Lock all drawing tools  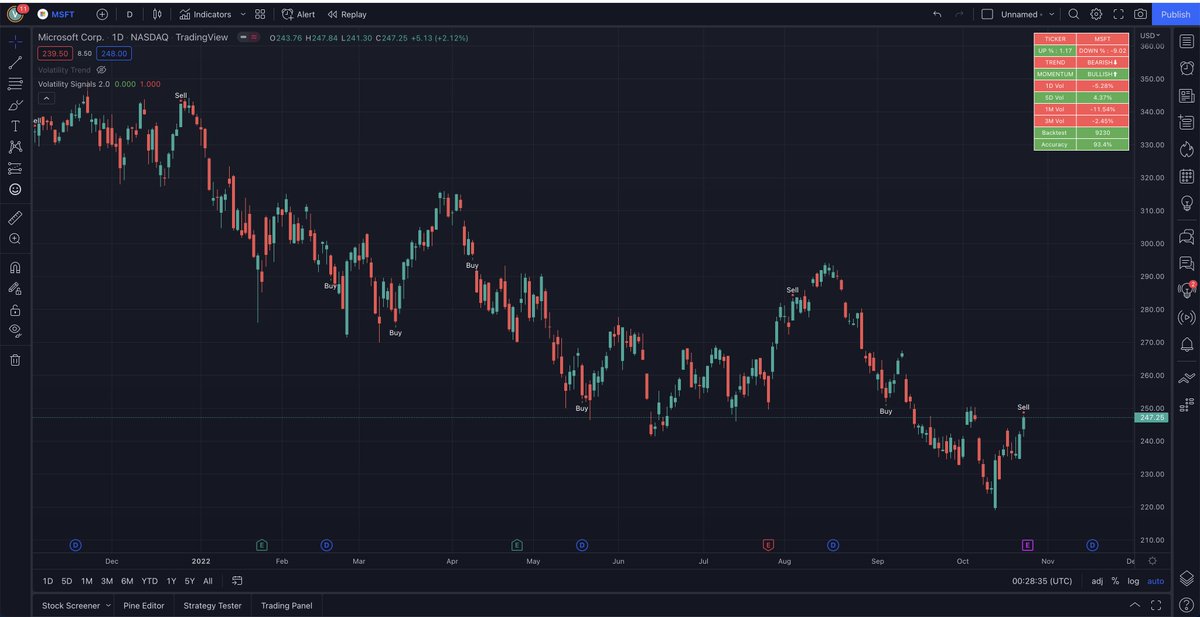tap(15, 310)
